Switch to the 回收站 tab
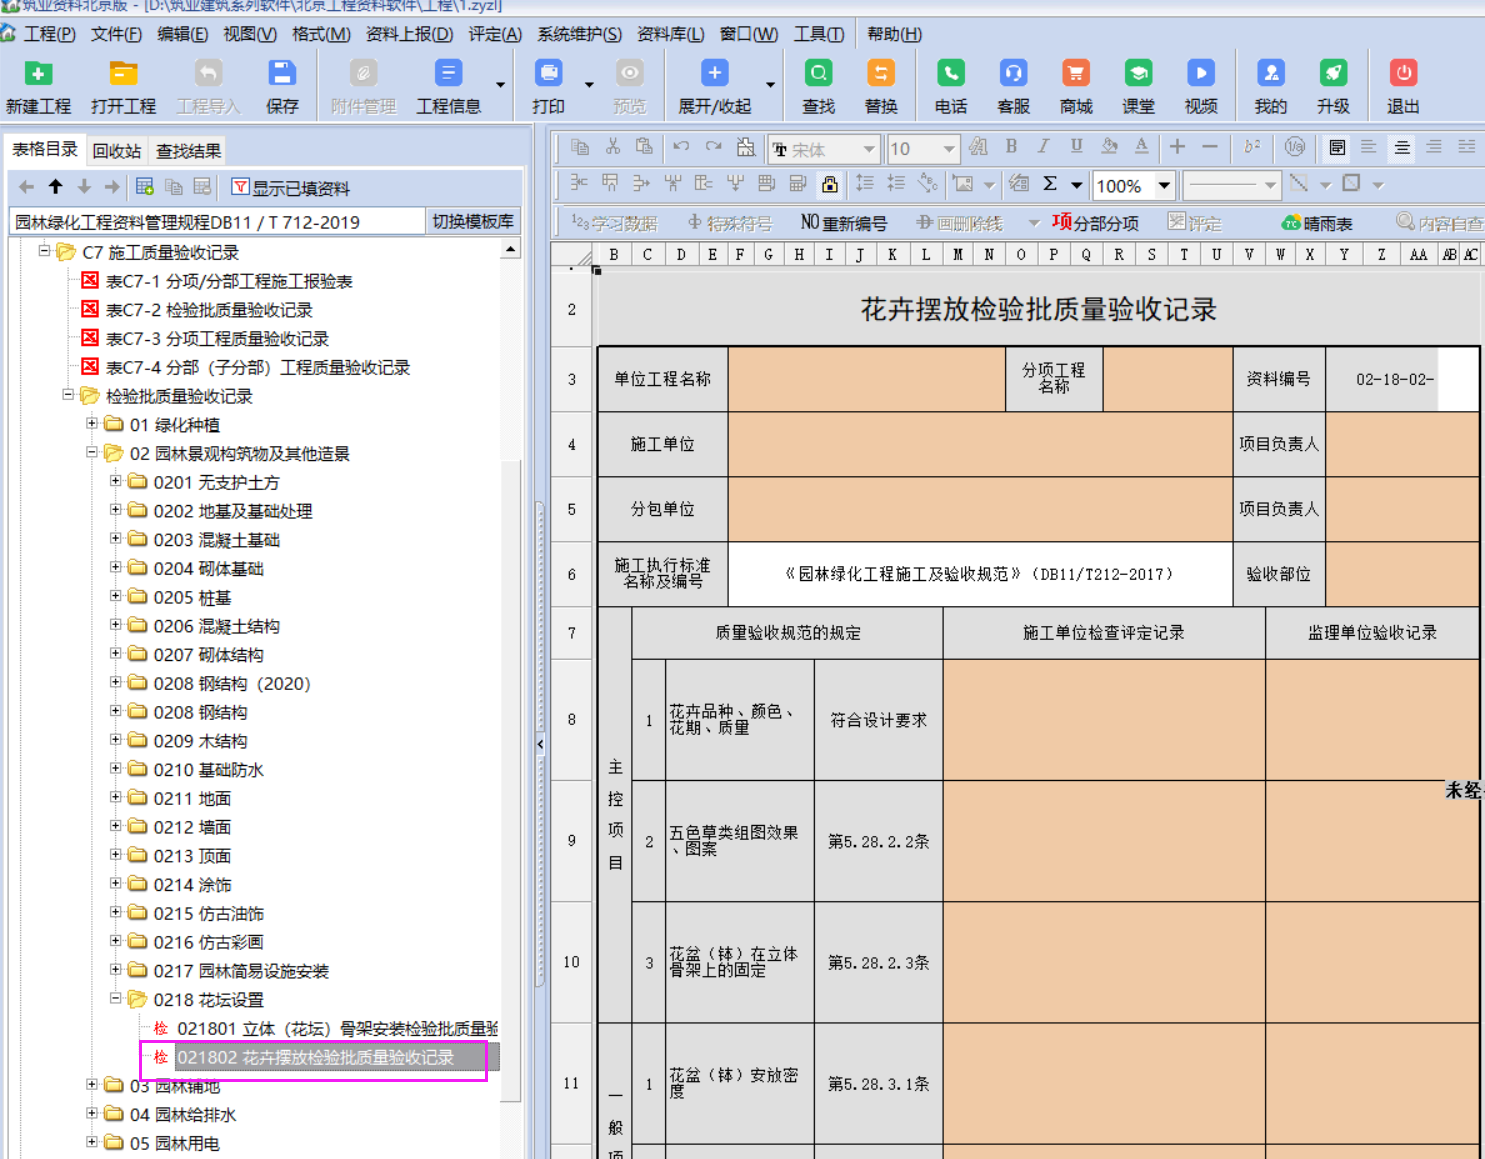The height and width of the screenshot is (1159, 1485). tap(117, 151)
